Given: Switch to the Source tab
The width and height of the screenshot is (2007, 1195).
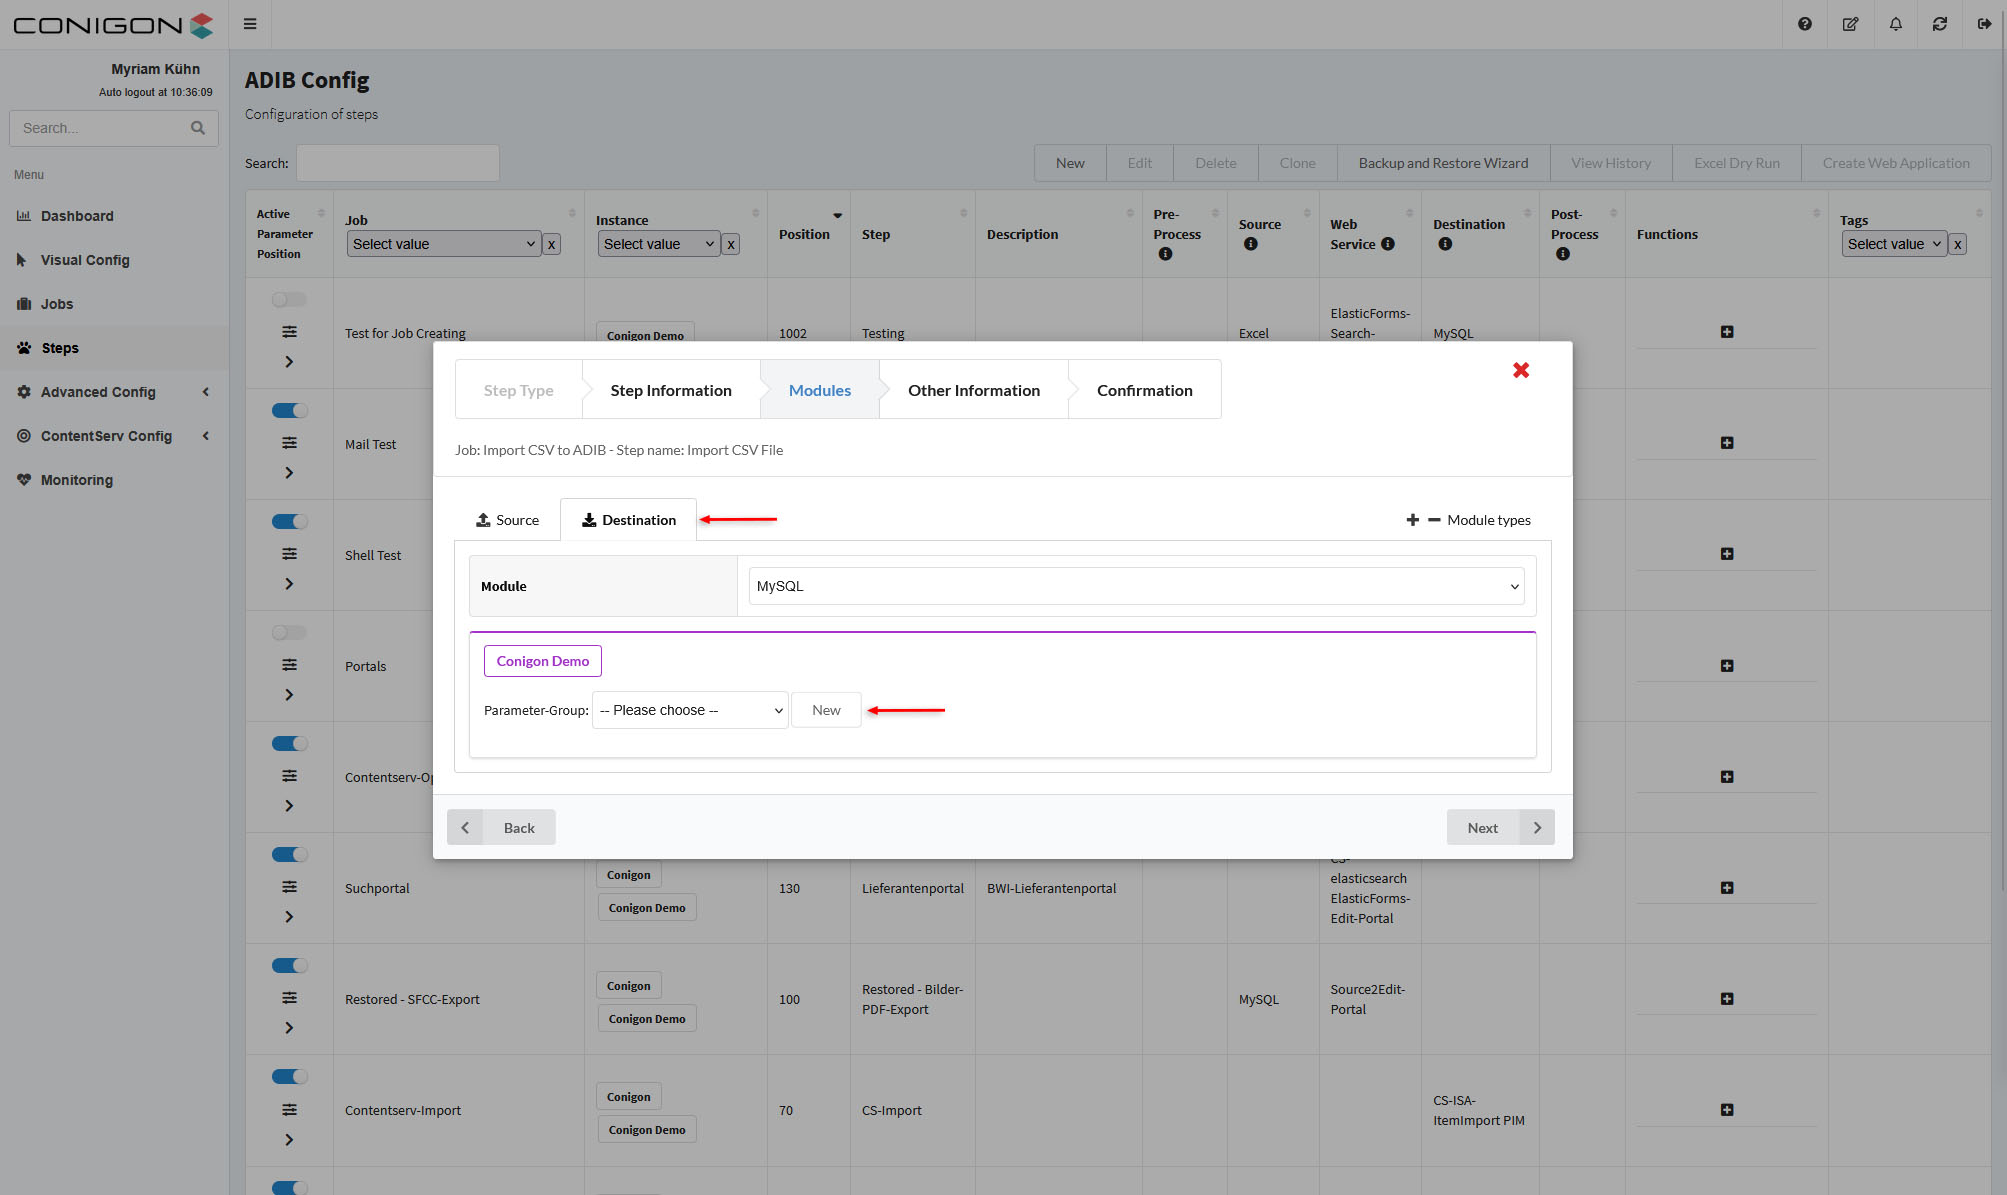Looking at the screenshot, I should coord(507,520).
